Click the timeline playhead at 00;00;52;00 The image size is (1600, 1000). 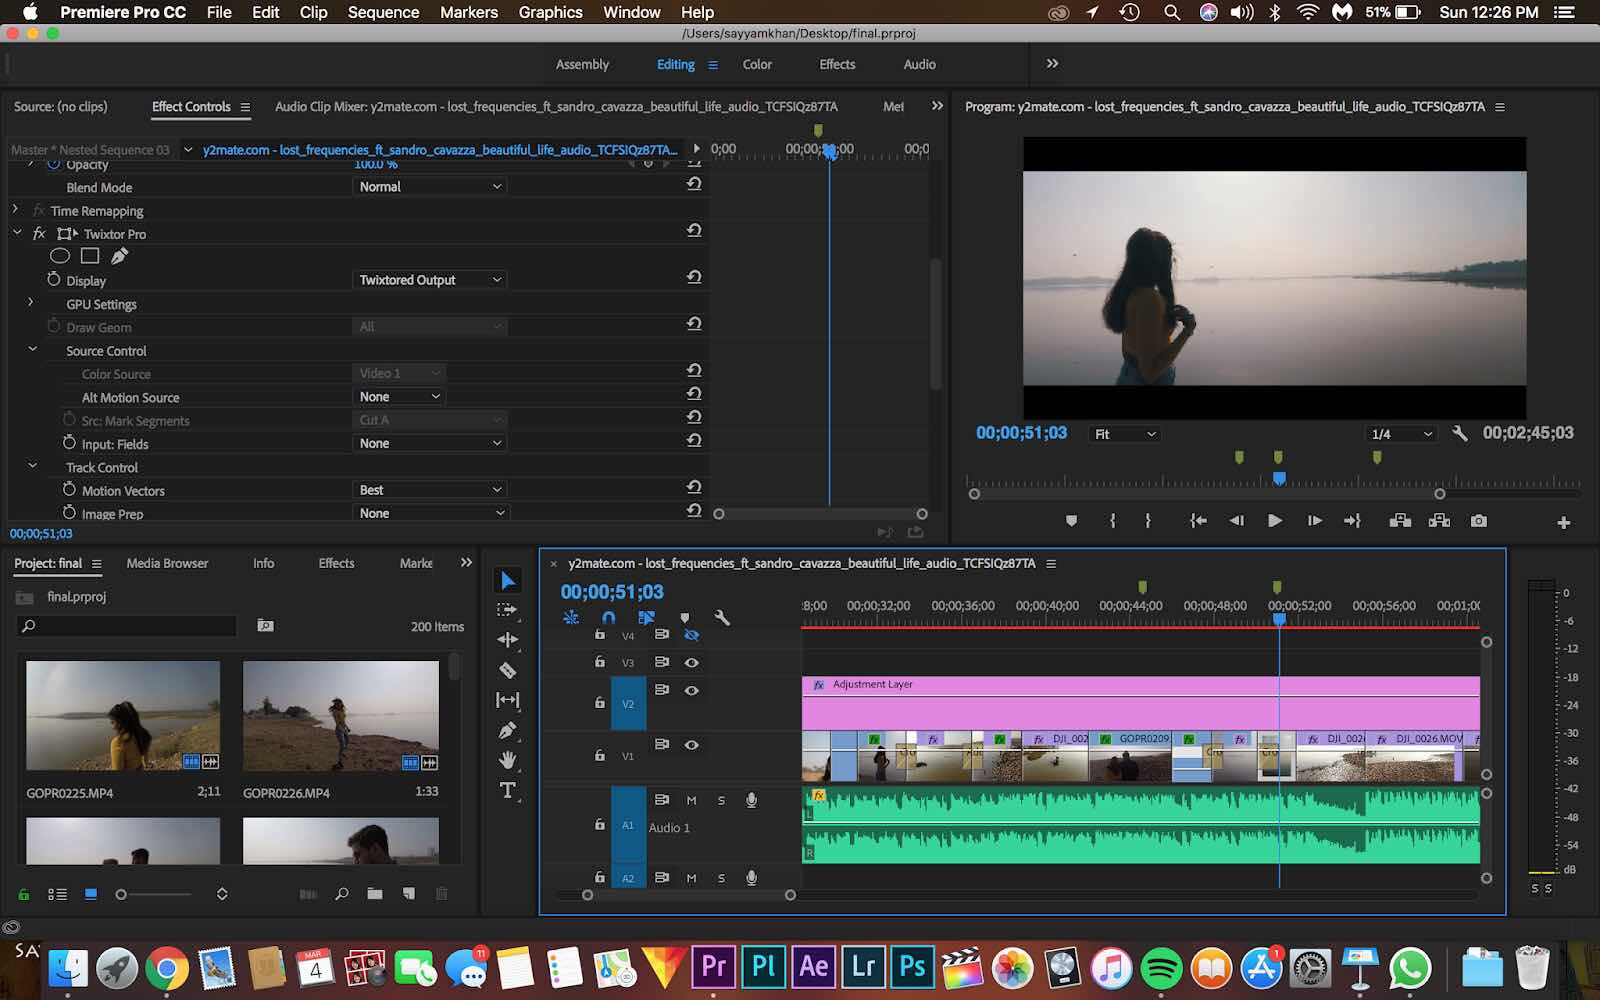tap(1279, 620)
